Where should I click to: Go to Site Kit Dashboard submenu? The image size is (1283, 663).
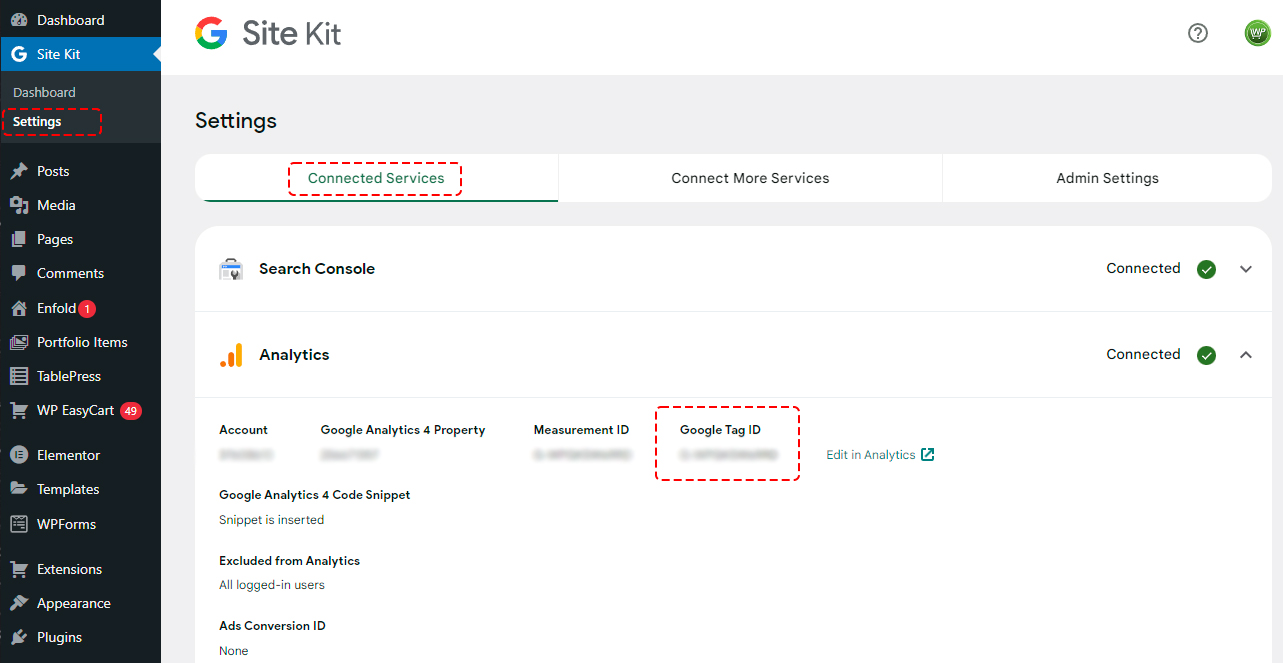coord(44,92)
